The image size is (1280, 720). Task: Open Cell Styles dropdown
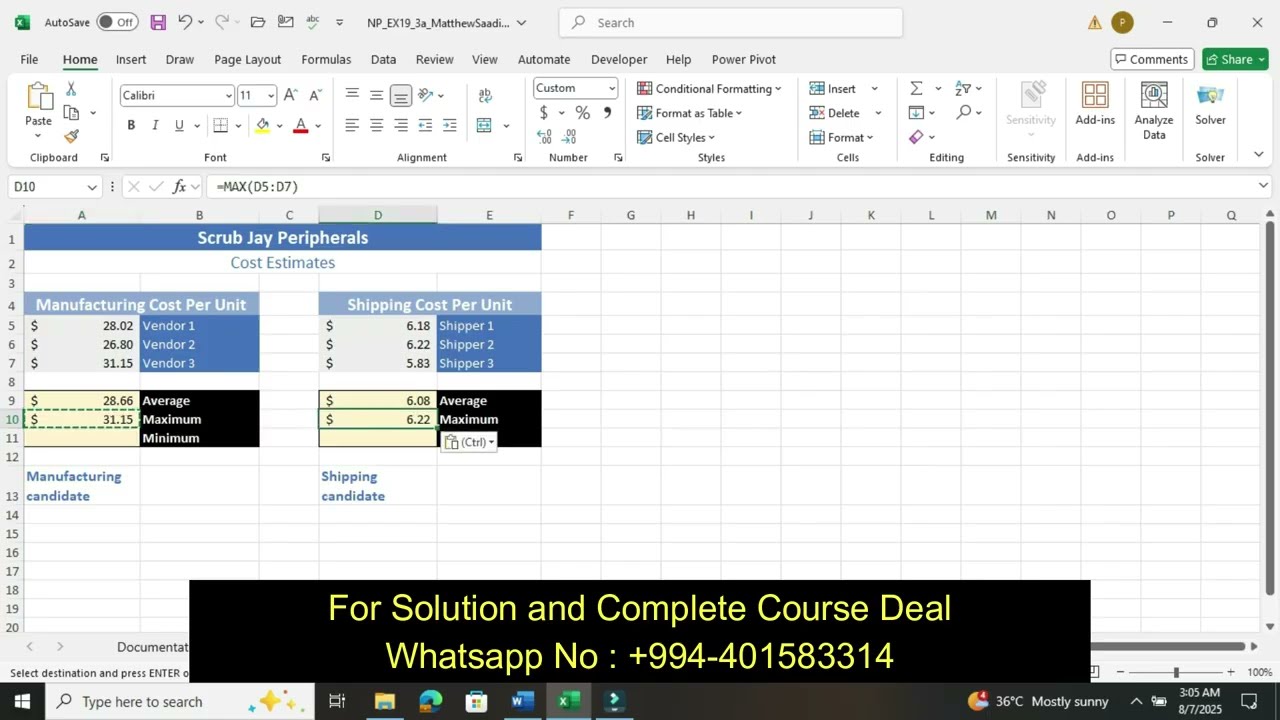click(675, 137)
